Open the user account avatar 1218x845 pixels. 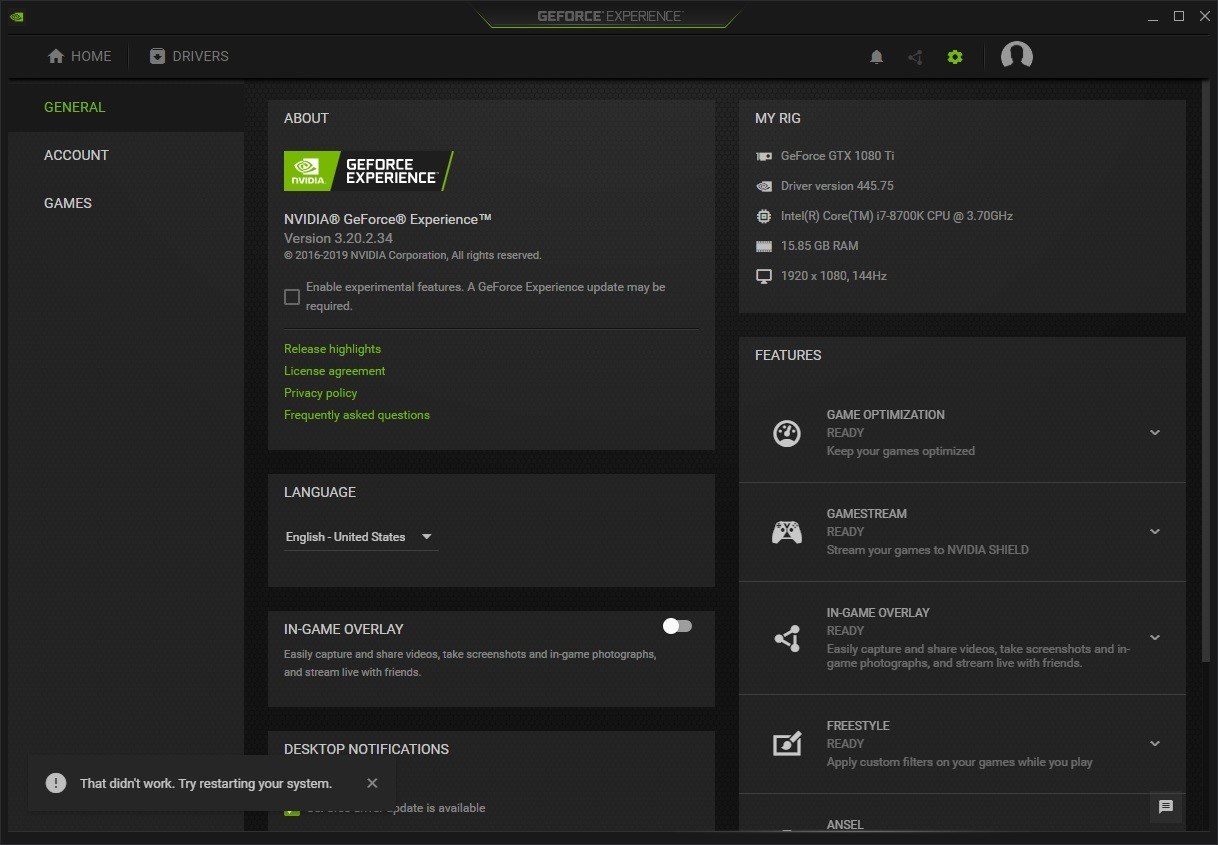tap(1017, 56)
